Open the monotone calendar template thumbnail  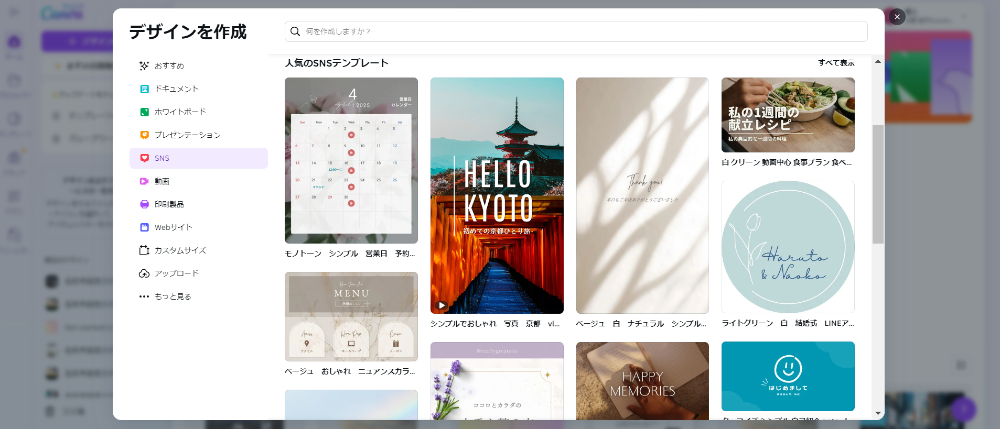pyautogui.click(x=351, y=161)
